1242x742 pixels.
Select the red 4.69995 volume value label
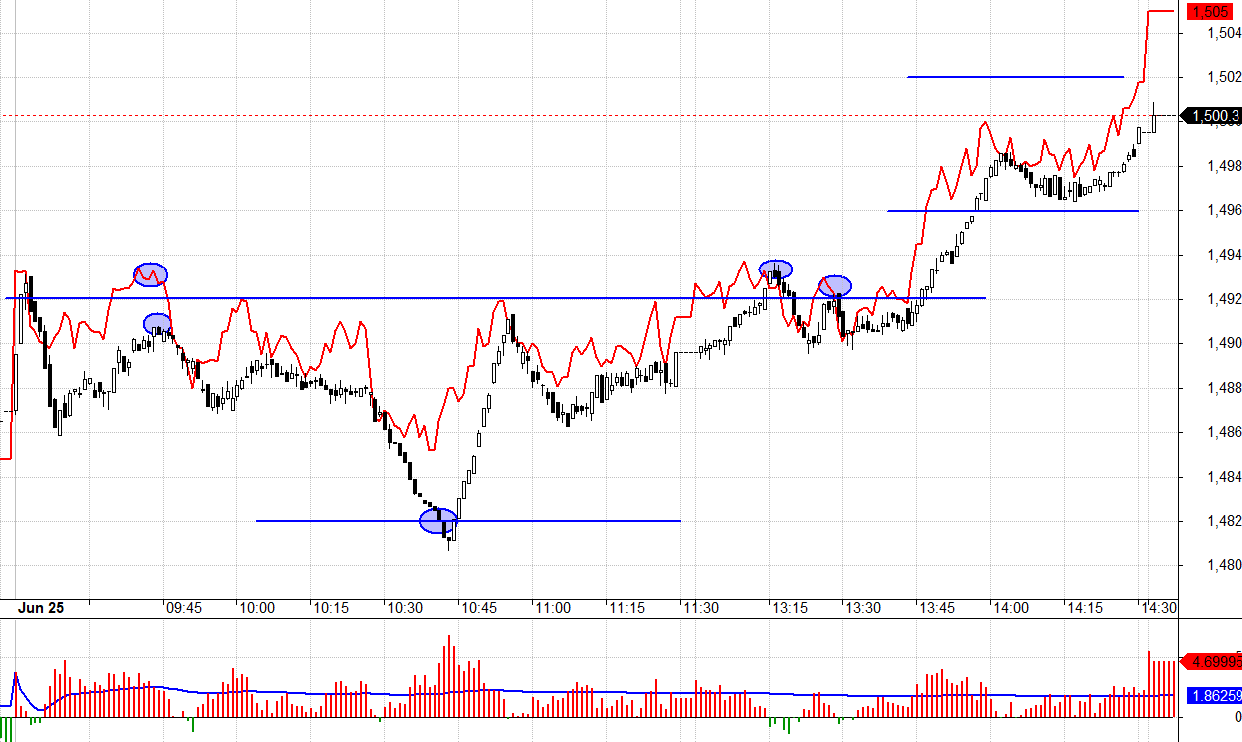(1213, 661)
